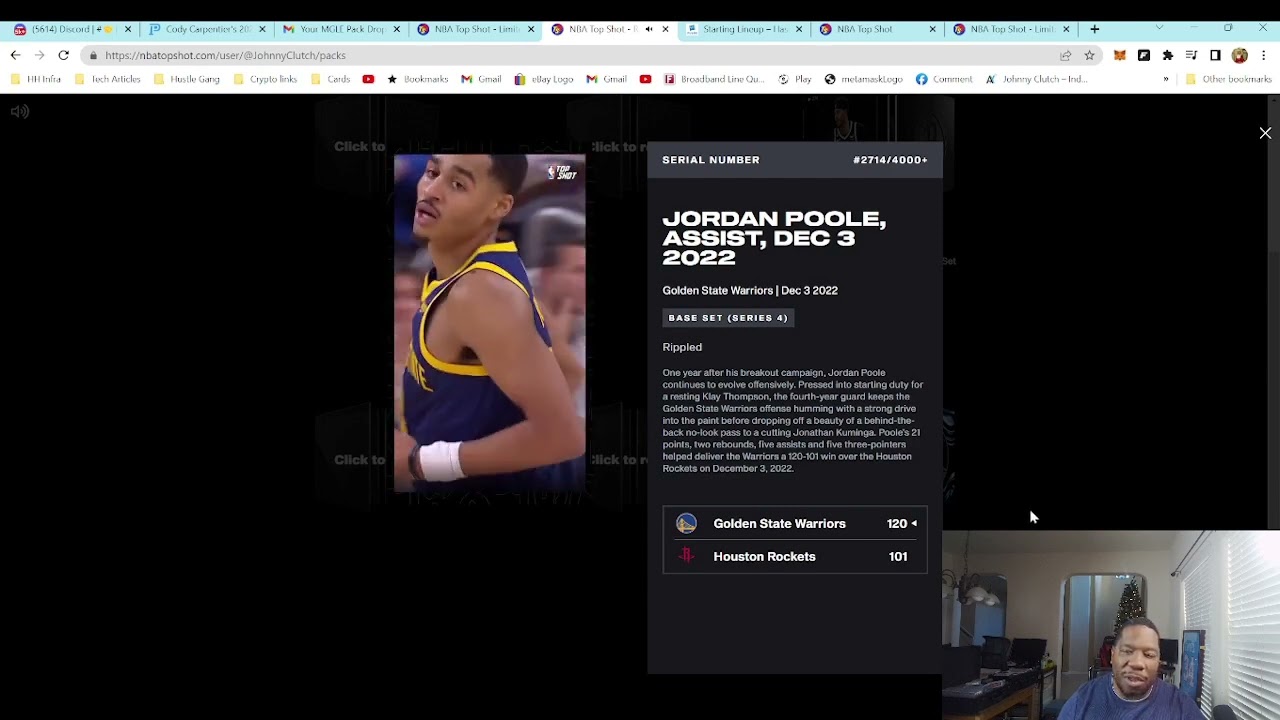Switch to the Cody Carpentier's tab

[x=205, y=29]
